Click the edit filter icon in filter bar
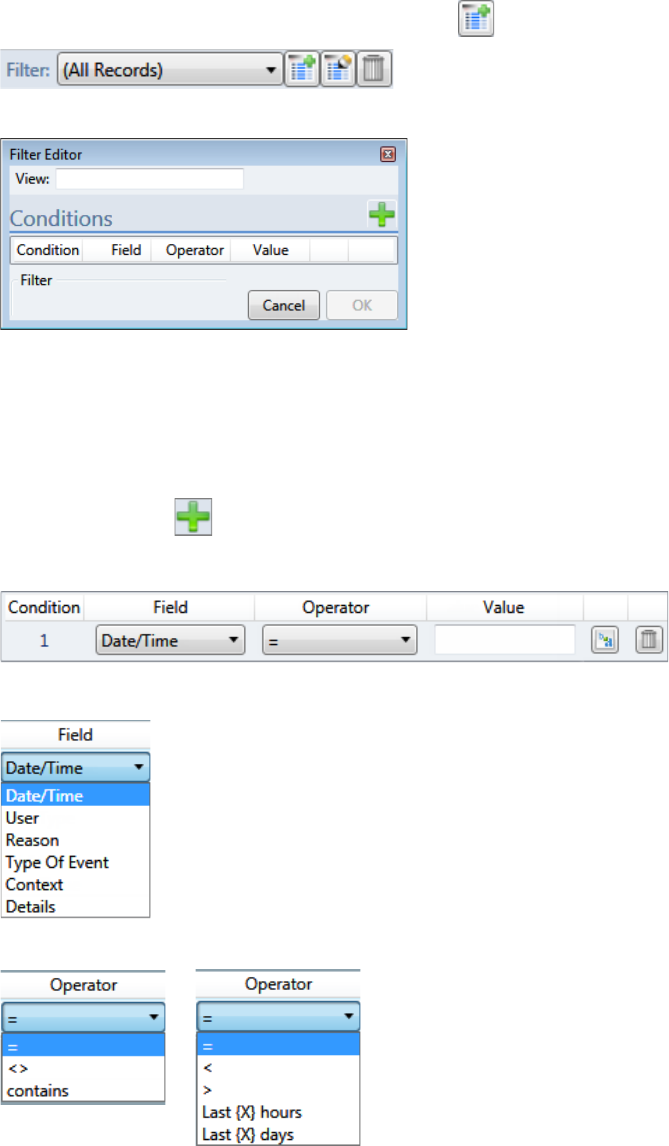The image size is (669, 1146). pos(338,69)
